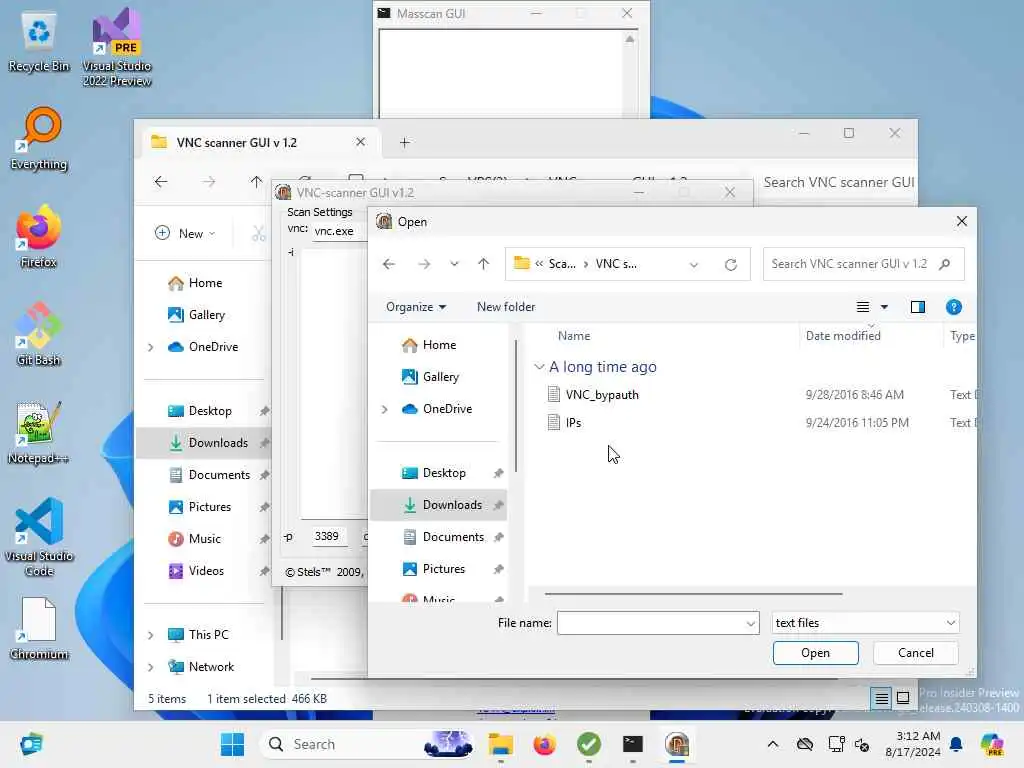Open help in the Open dialog
Screen dimensions: 1024x768
953,307
